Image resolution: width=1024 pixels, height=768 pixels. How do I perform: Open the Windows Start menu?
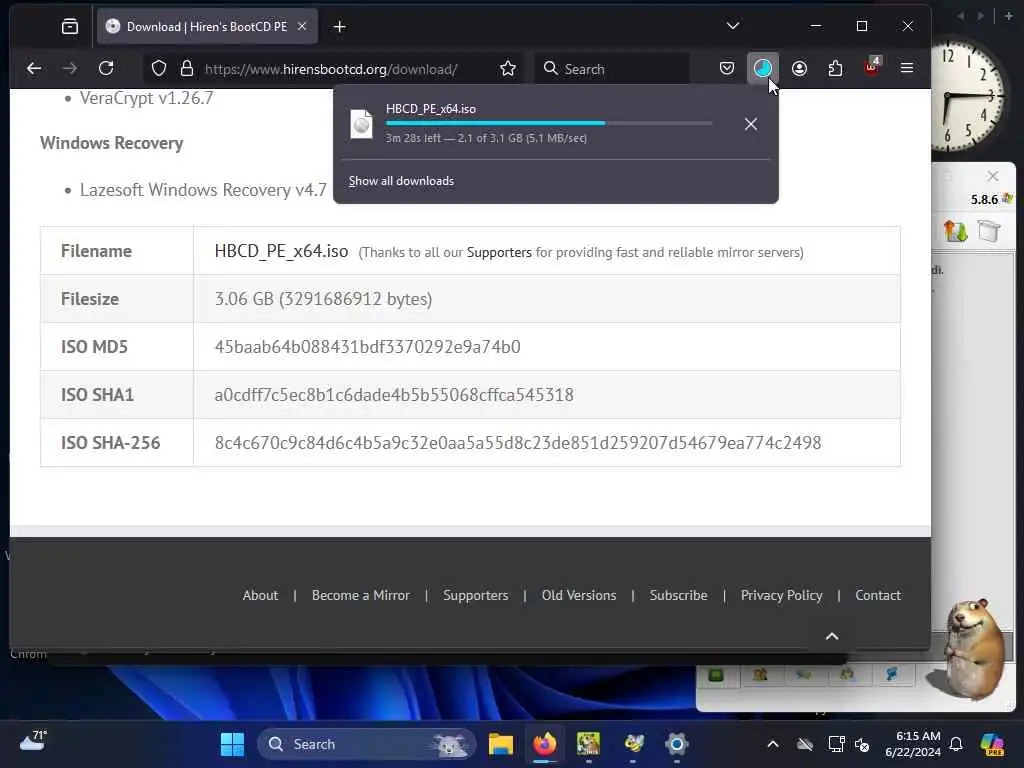click(232, 744)
